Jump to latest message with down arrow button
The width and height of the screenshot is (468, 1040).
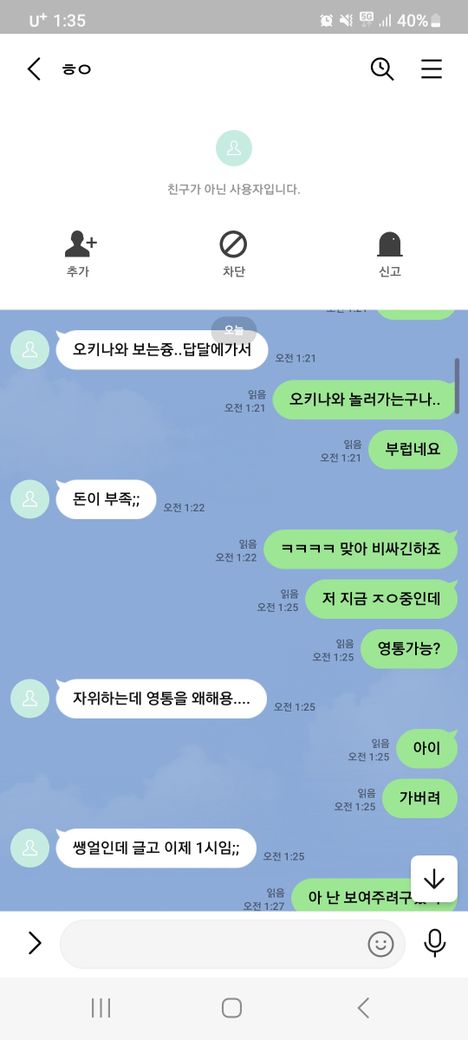pos(434,879)
